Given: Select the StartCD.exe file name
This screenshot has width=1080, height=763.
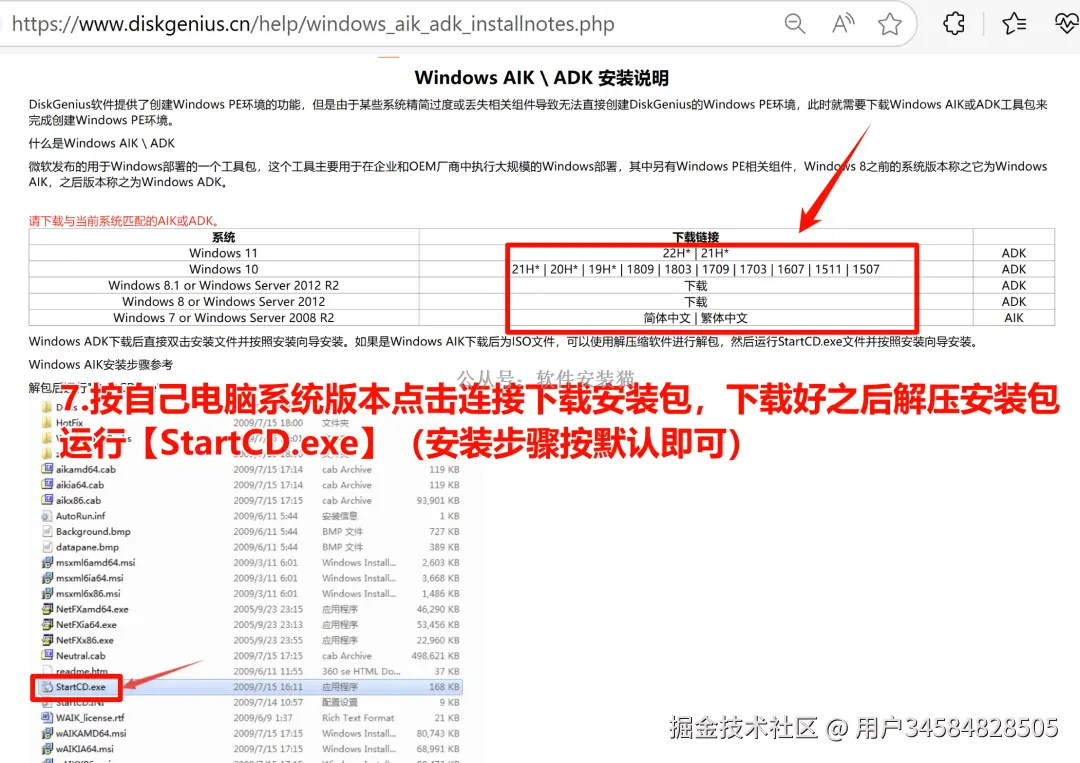Looking at the screenshot, I should click(81, 687).
